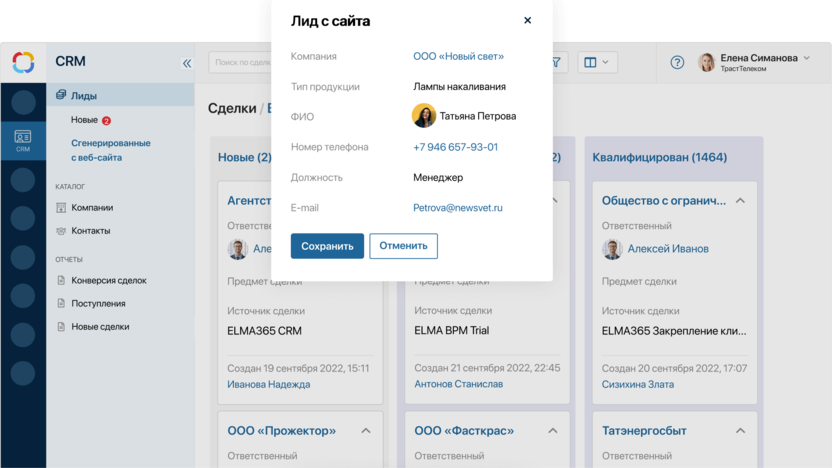The width and height of the screenshot is (832, 468).
Task: Open the help question mark icon
Action: point(677,63)
